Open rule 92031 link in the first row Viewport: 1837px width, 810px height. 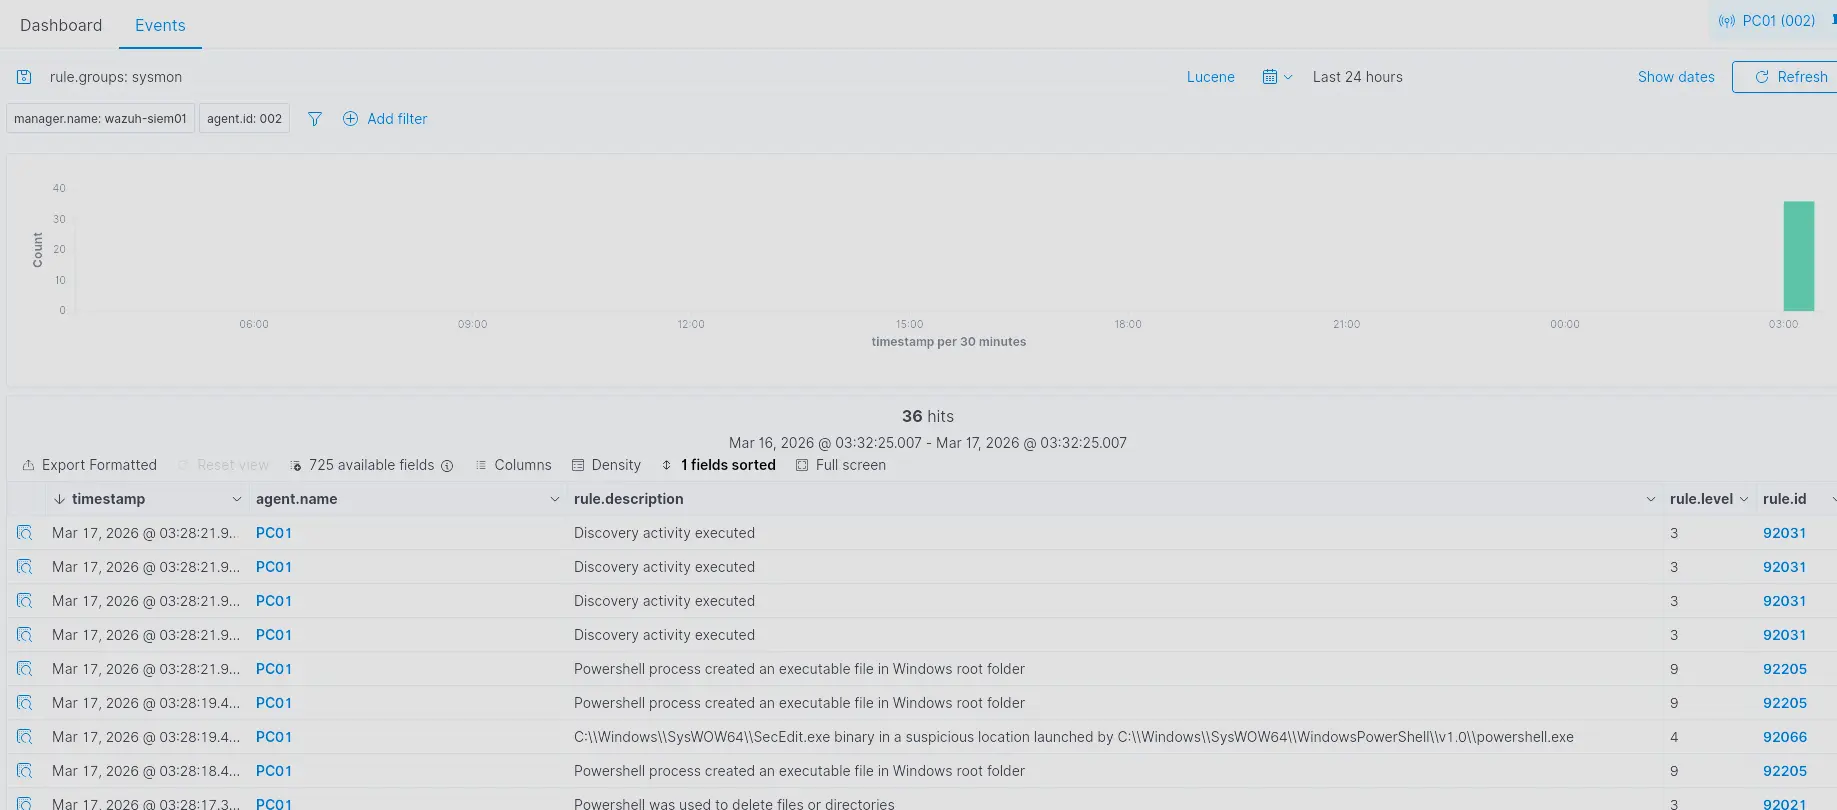tap(1785, 533)
